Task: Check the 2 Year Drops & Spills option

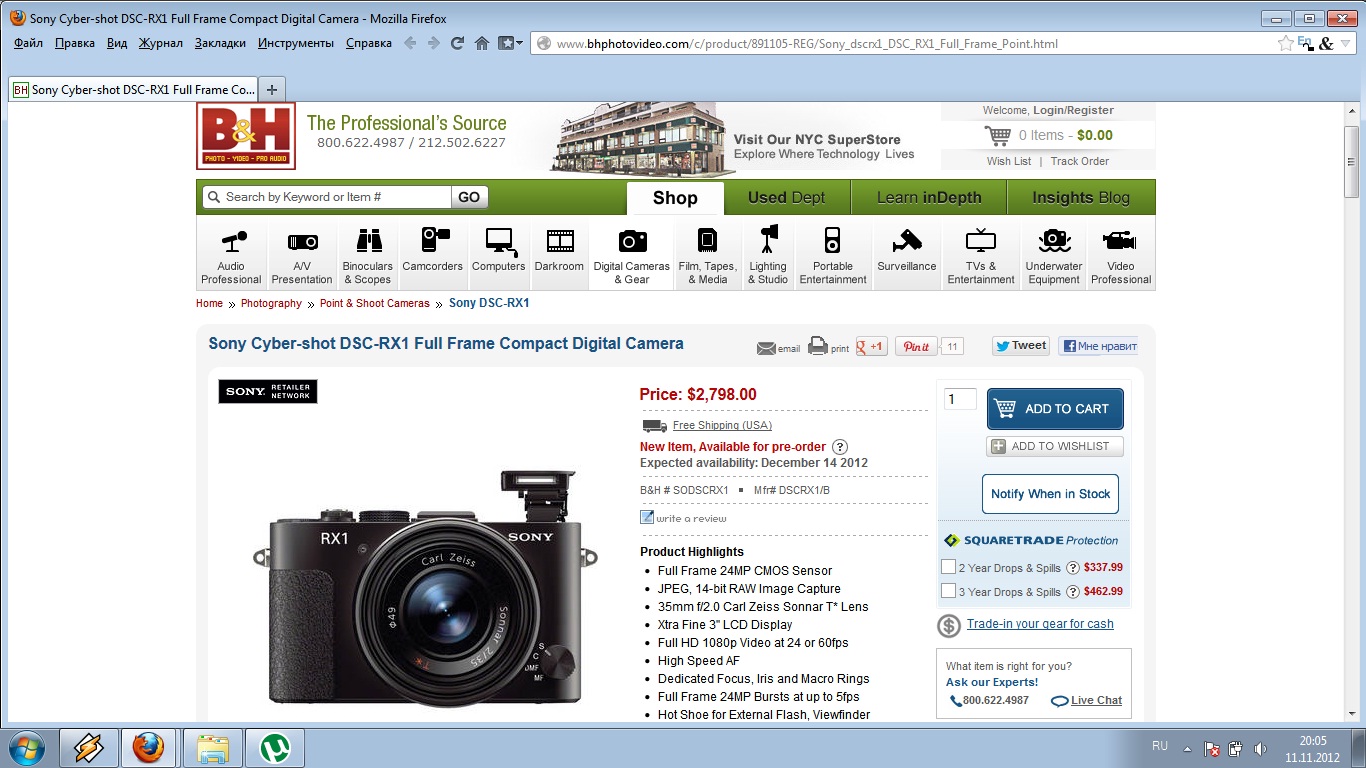Action: 949,567
